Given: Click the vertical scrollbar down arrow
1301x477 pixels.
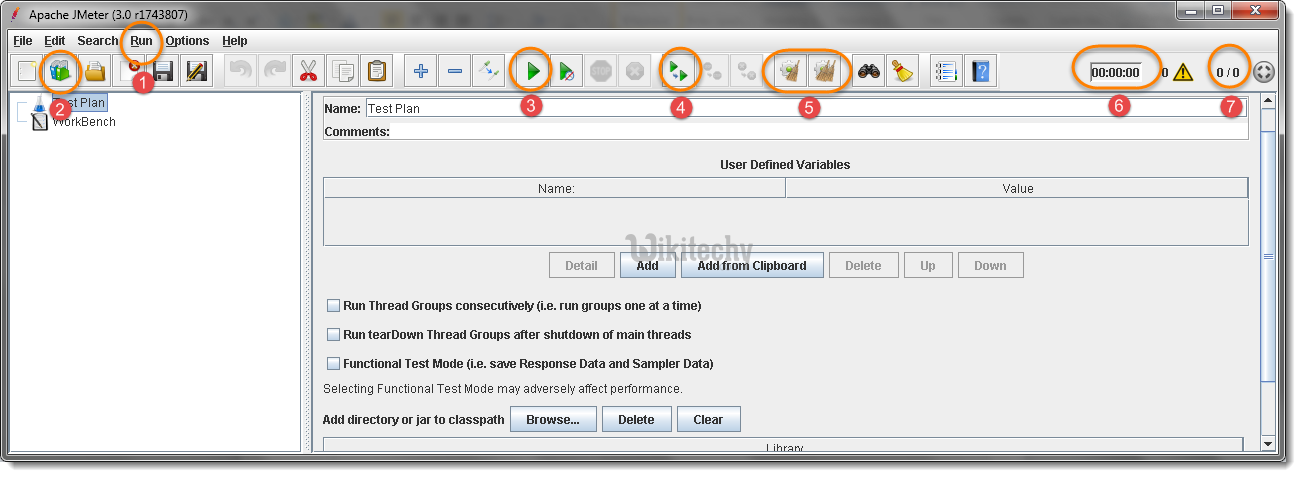Looking at the screenshot, I should (1268, 443).
